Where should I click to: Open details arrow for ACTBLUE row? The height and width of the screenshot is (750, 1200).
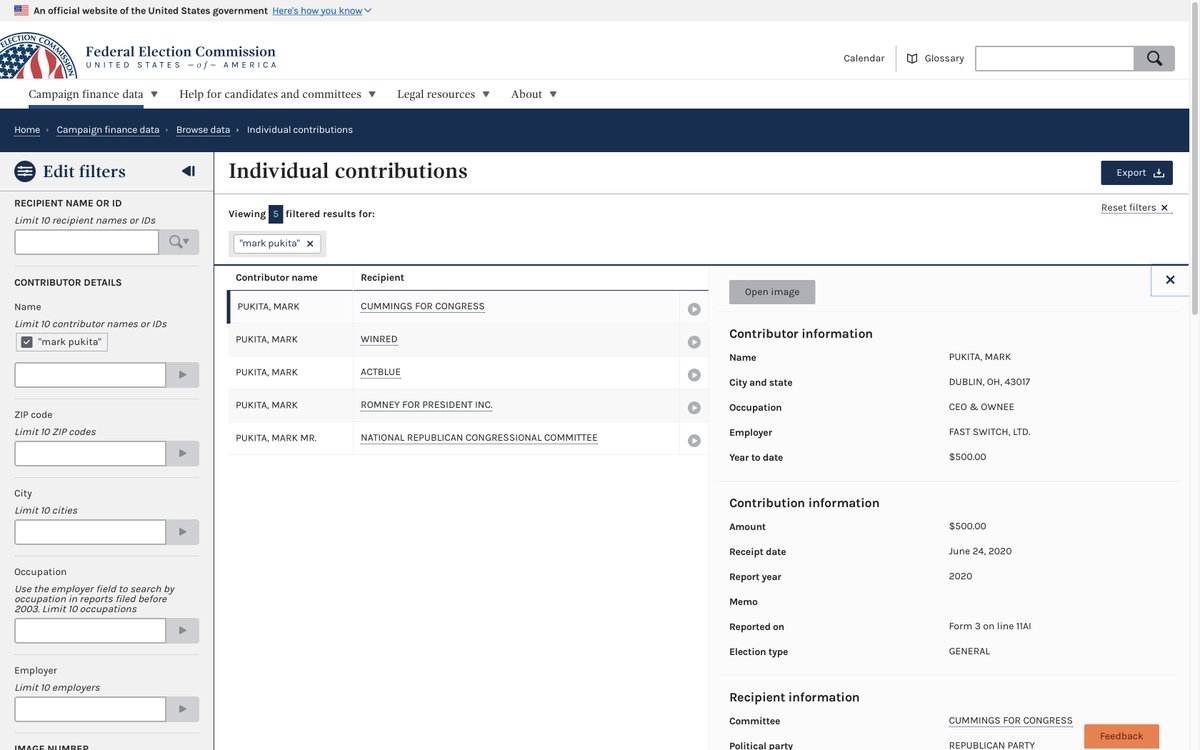coord(694,375)
